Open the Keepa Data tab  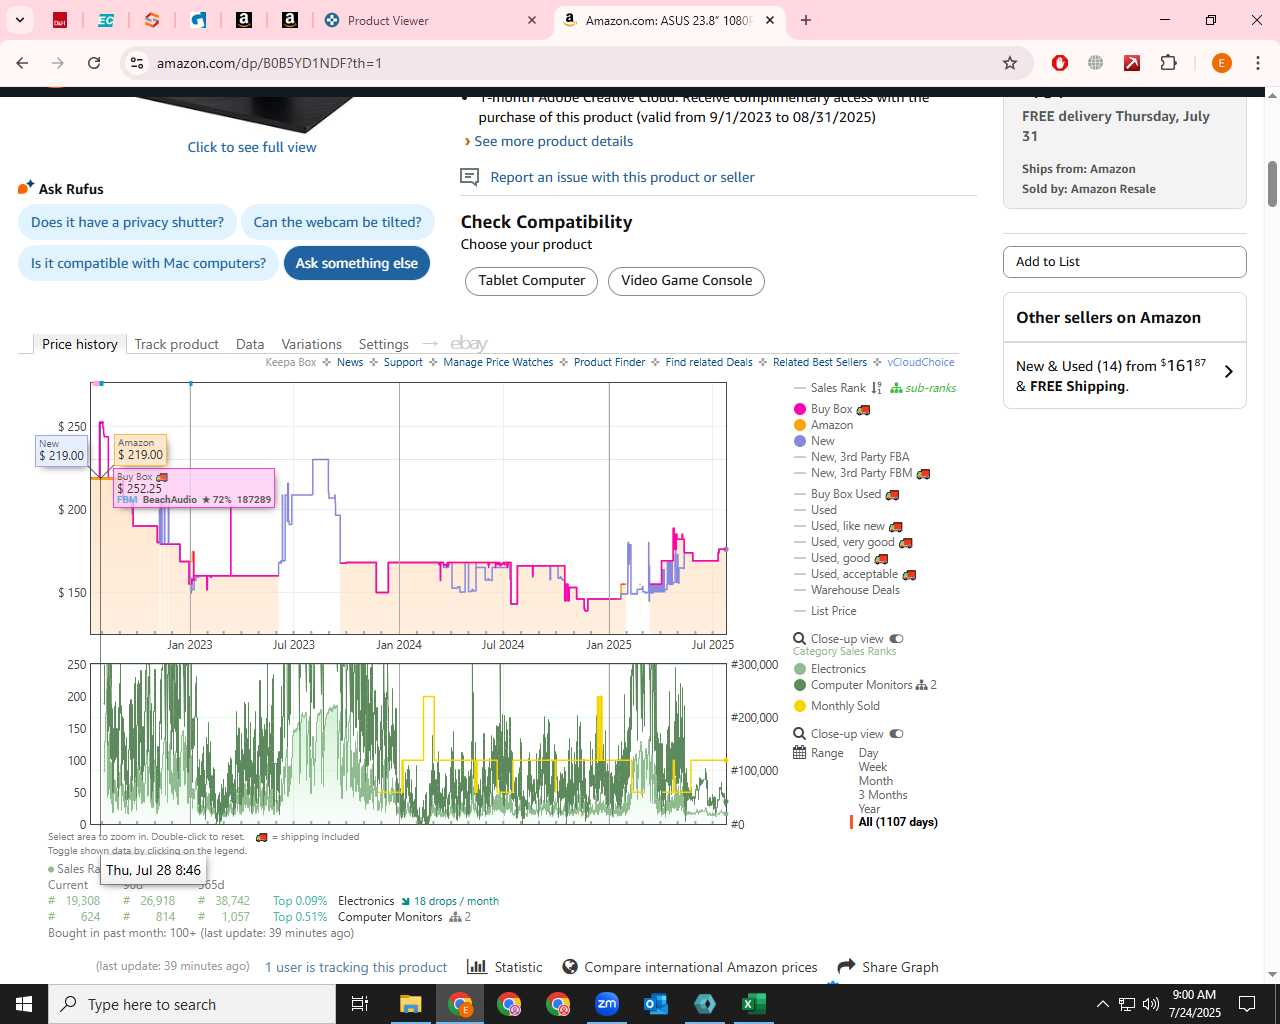(x=250, y=344)
